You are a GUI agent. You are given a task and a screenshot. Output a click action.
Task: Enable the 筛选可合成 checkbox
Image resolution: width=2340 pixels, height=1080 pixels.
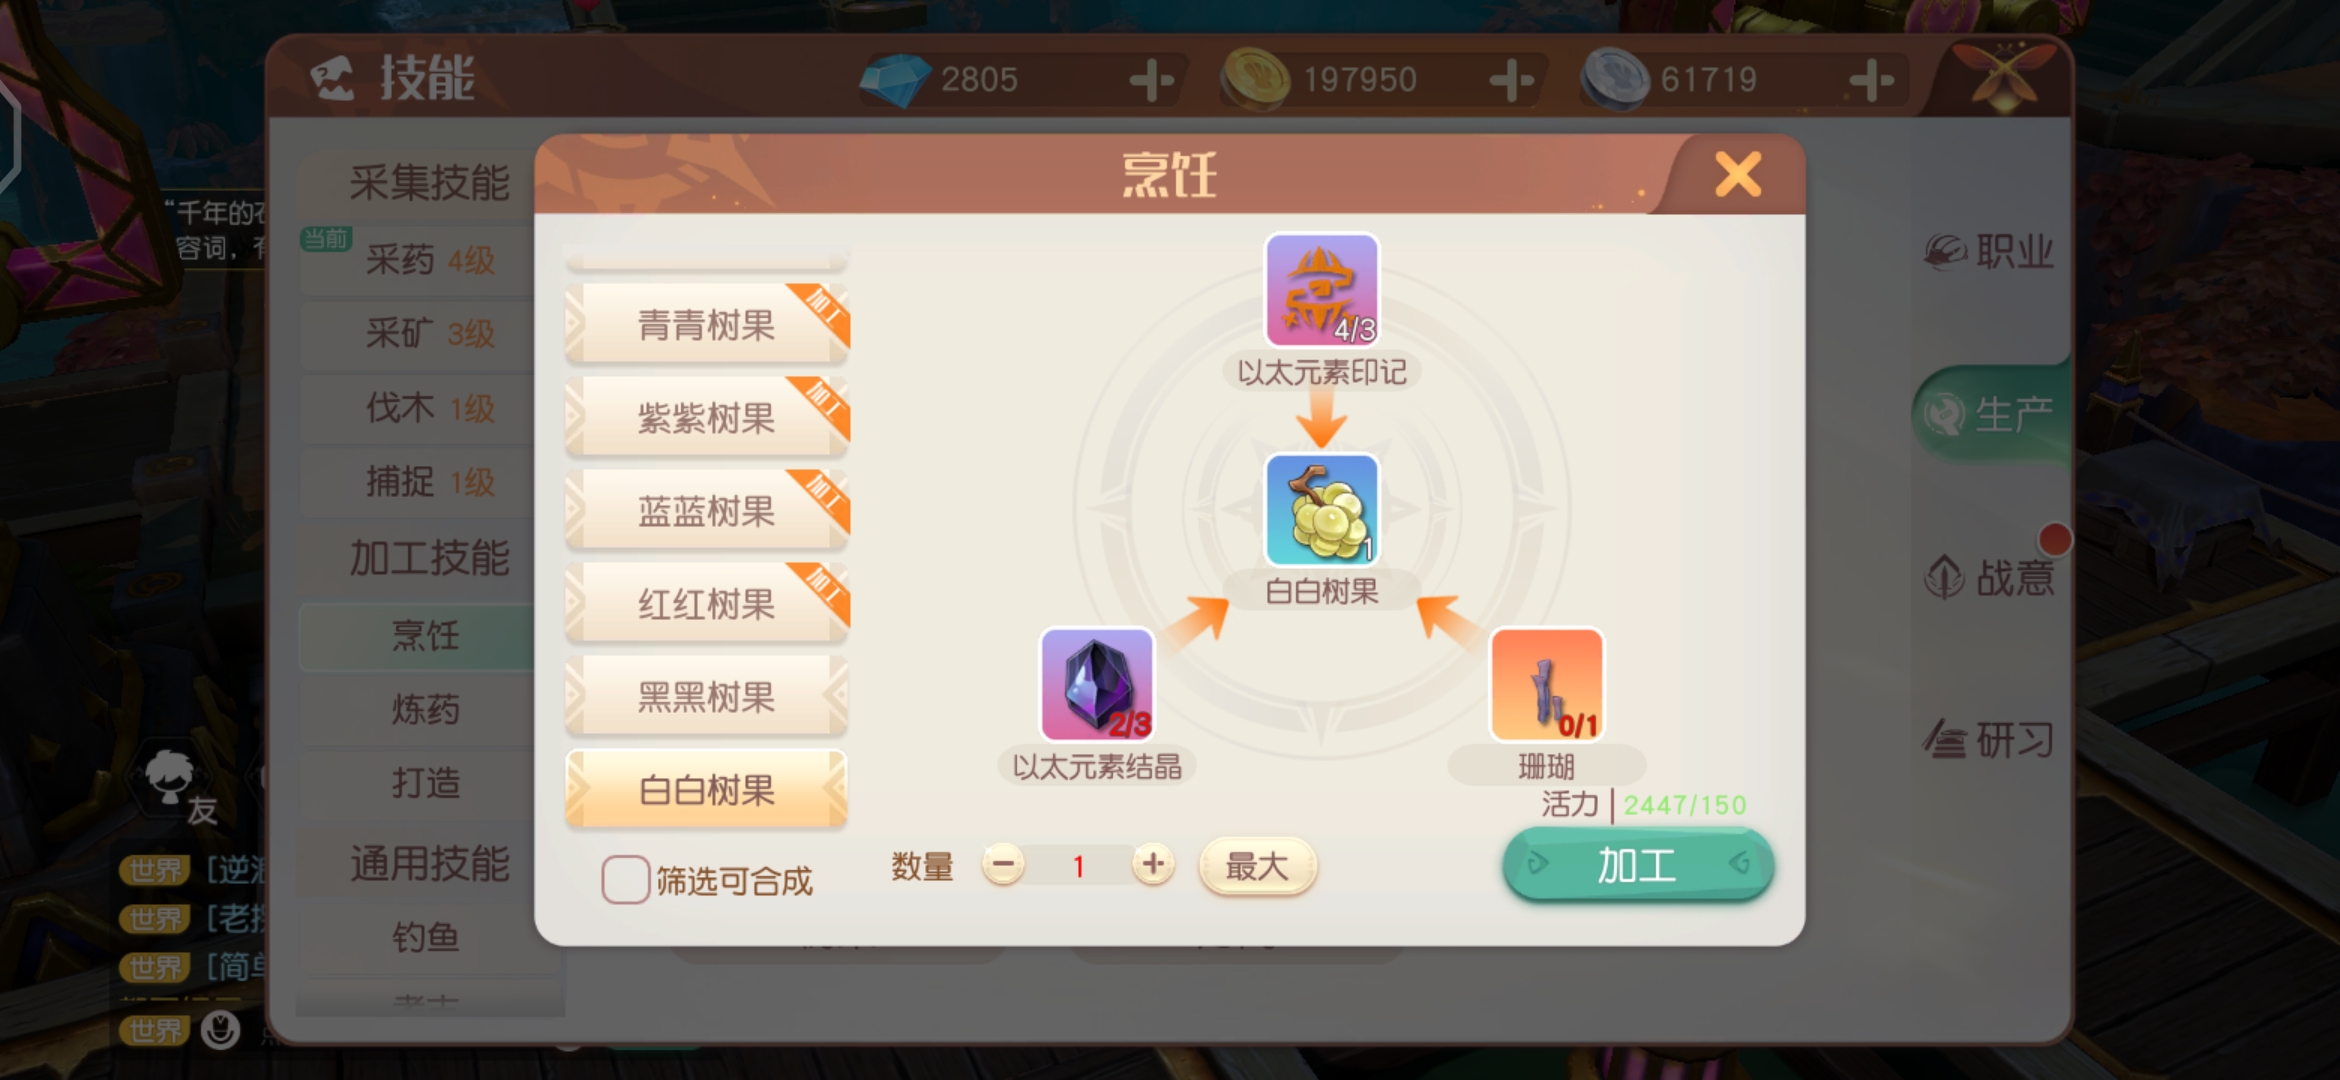pos(626,880)
